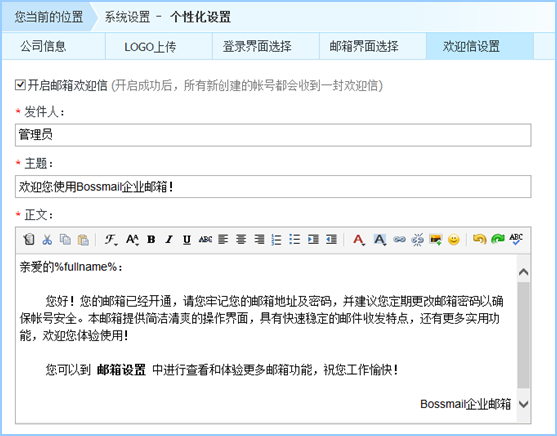Apply italic formatting
This screenshot has height=436, width=557.
[x=169, y=239]
